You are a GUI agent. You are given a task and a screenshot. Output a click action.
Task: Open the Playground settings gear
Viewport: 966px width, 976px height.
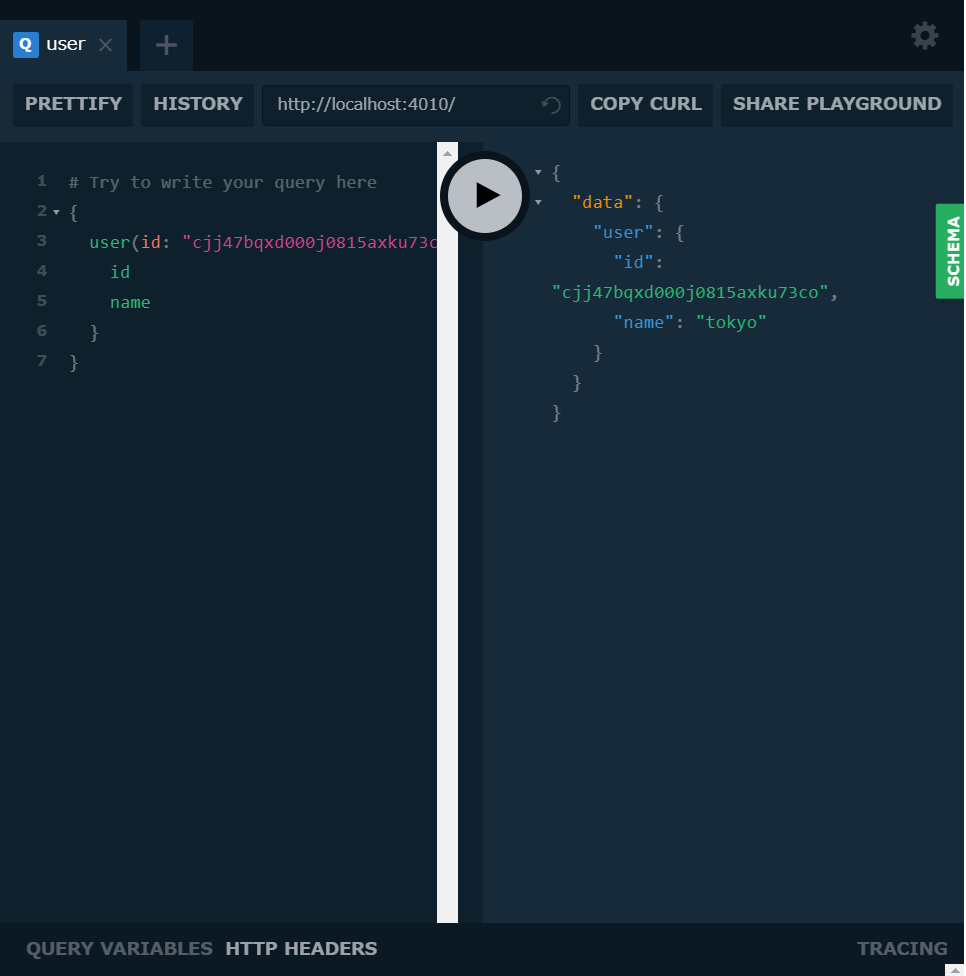[924, 36]
